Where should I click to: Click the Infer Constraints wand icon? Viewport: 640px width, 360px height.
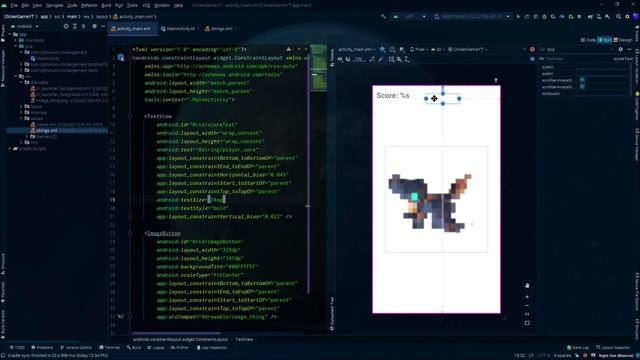[380, 59]
